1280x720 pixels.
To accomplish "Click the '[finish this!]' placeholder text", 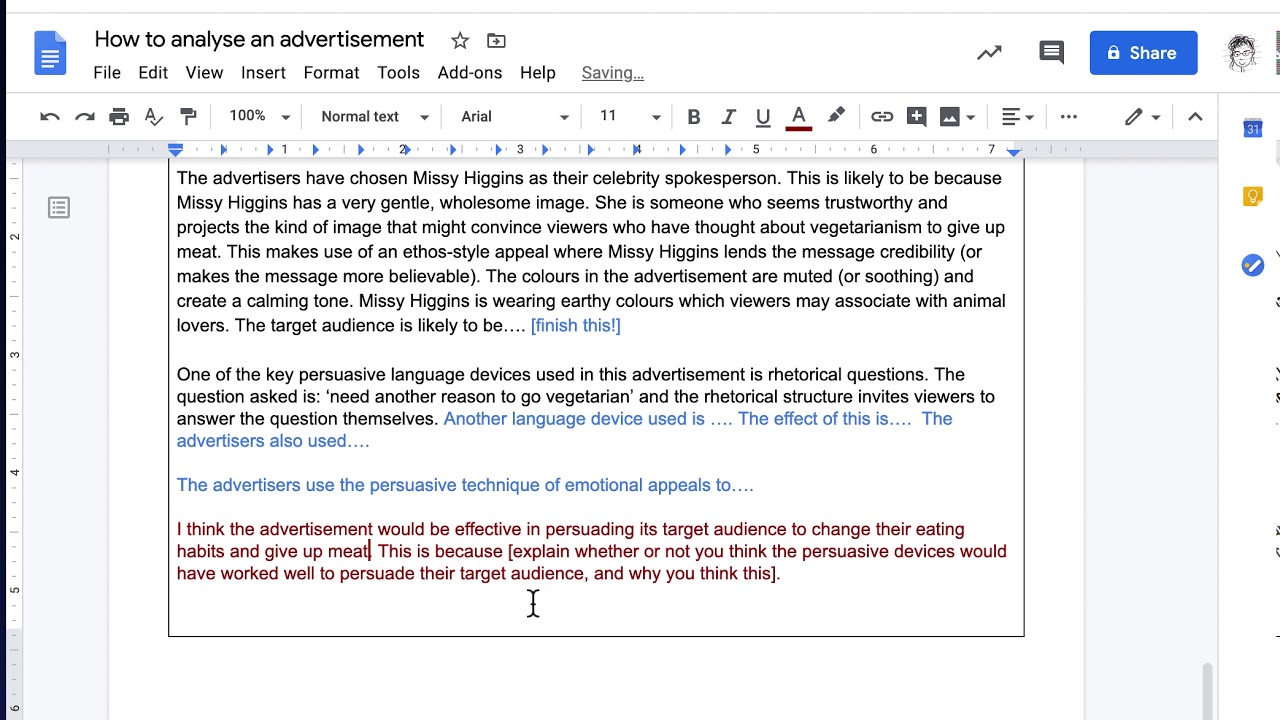I will [575, 326].
